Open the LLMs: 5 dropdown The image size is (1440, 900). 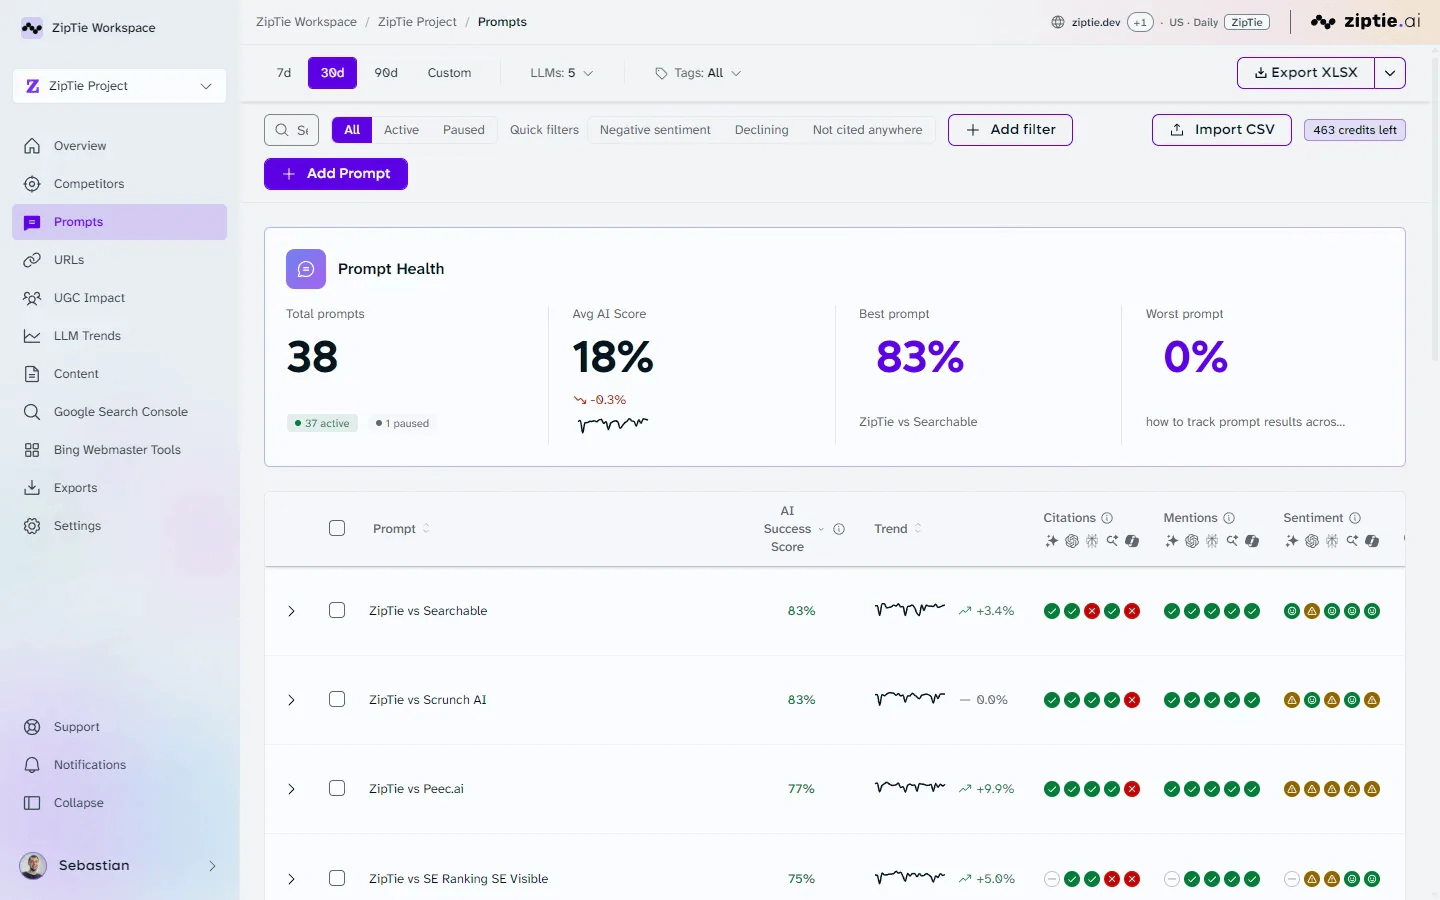pyautogui.click(x=562, y=73)
